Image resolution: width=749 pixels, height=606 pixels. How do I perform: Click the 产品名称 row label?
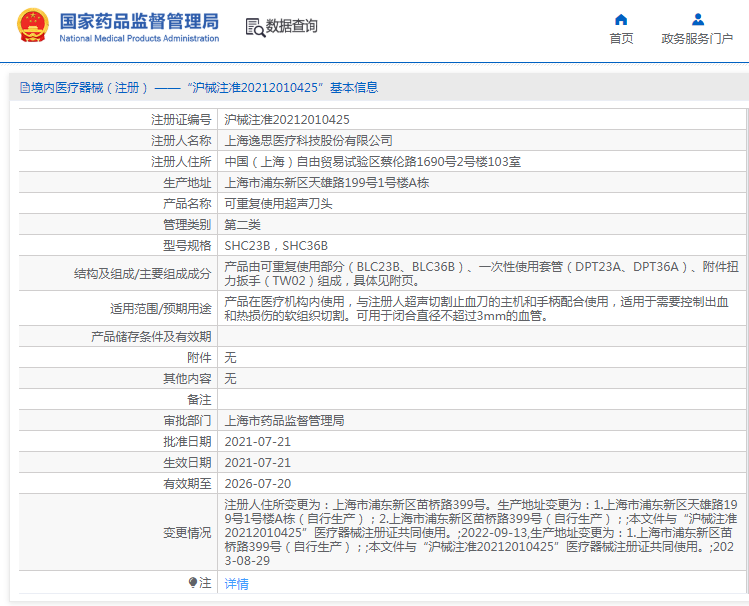[187, 203]
